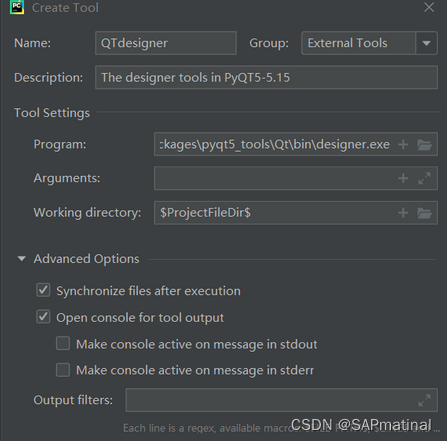Select the External Tools group combo box
Viewport: 447px width, 441px height.
click(x=369, y=43)
